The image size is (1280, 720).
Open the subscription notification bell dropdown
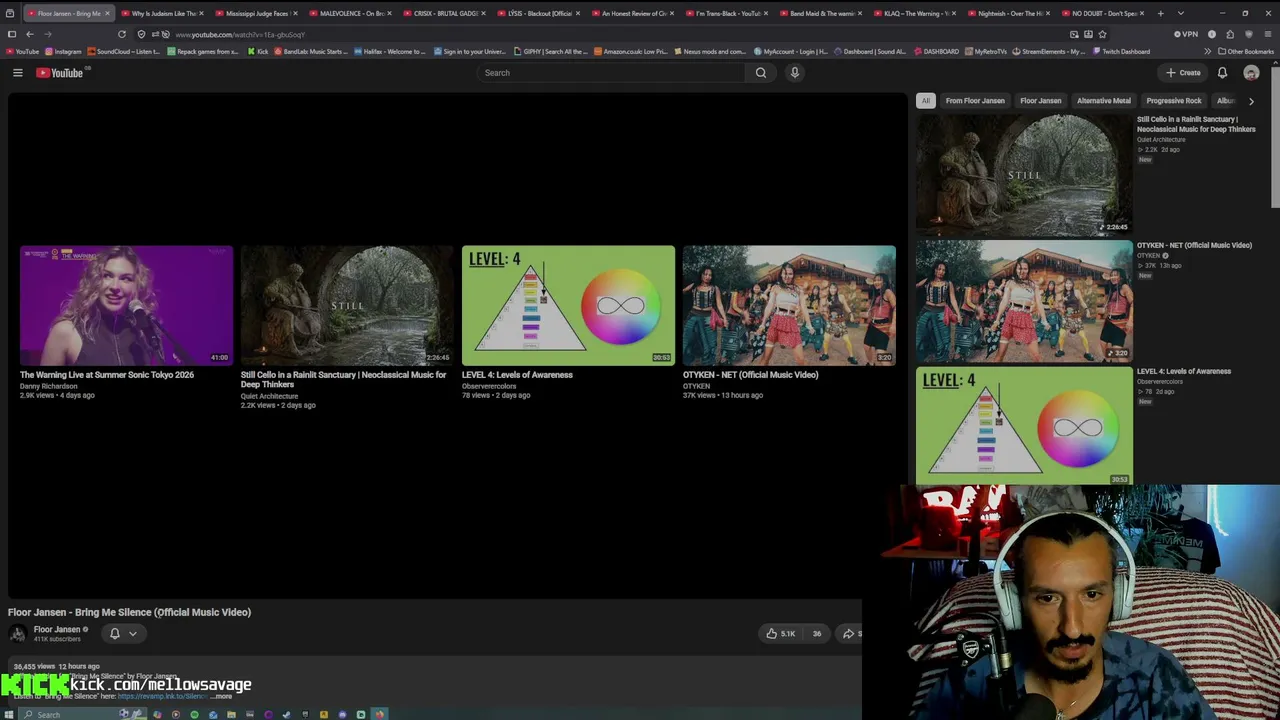(x=123, y=633)
